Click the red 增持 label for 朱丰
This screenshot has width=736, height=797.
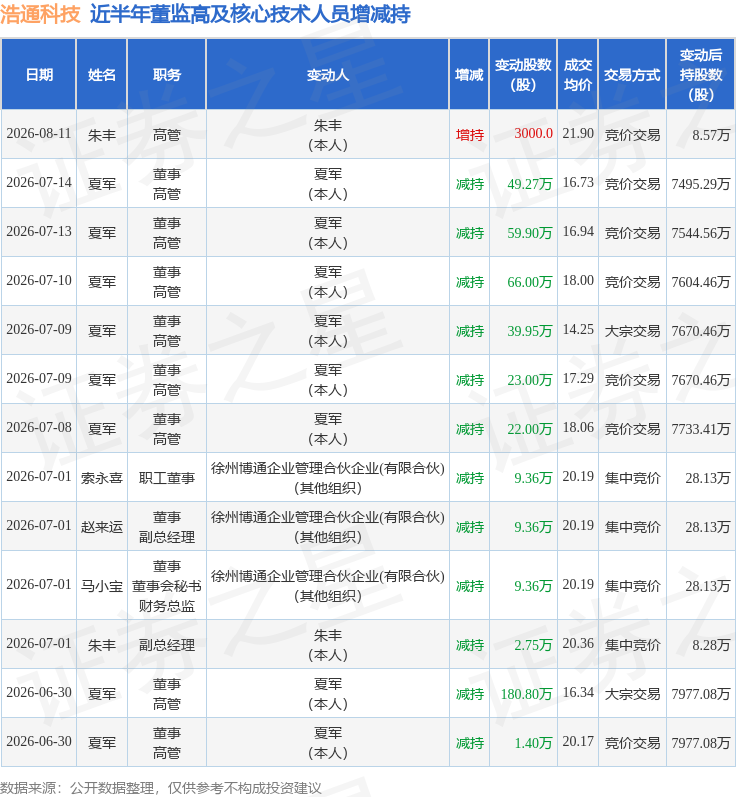click(470, 135)
